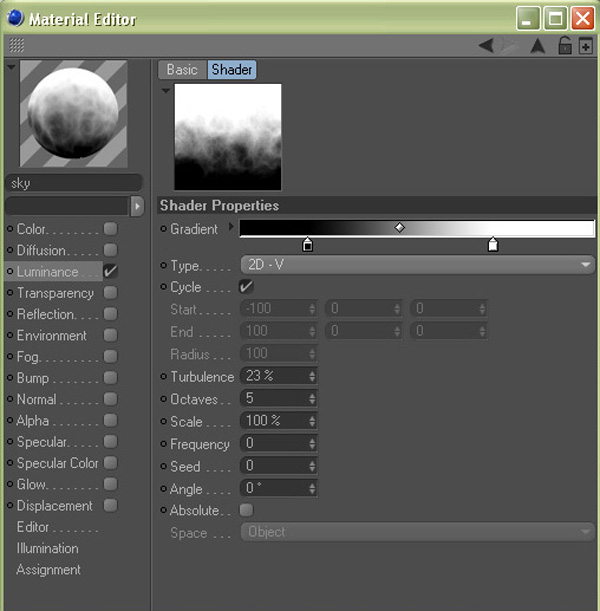Image resolution: width=600 pixels, height=611 pixels.
Task: Select the left black gradient knot
Action: pyautogui.click(x=307, y=244)
